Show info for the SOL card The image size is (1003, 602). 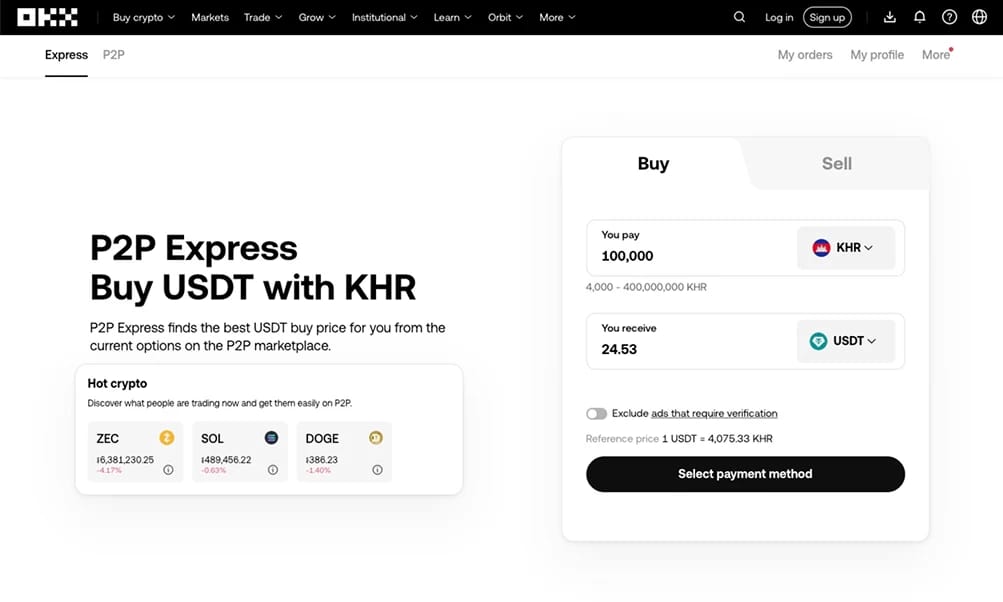coord(272,470)
